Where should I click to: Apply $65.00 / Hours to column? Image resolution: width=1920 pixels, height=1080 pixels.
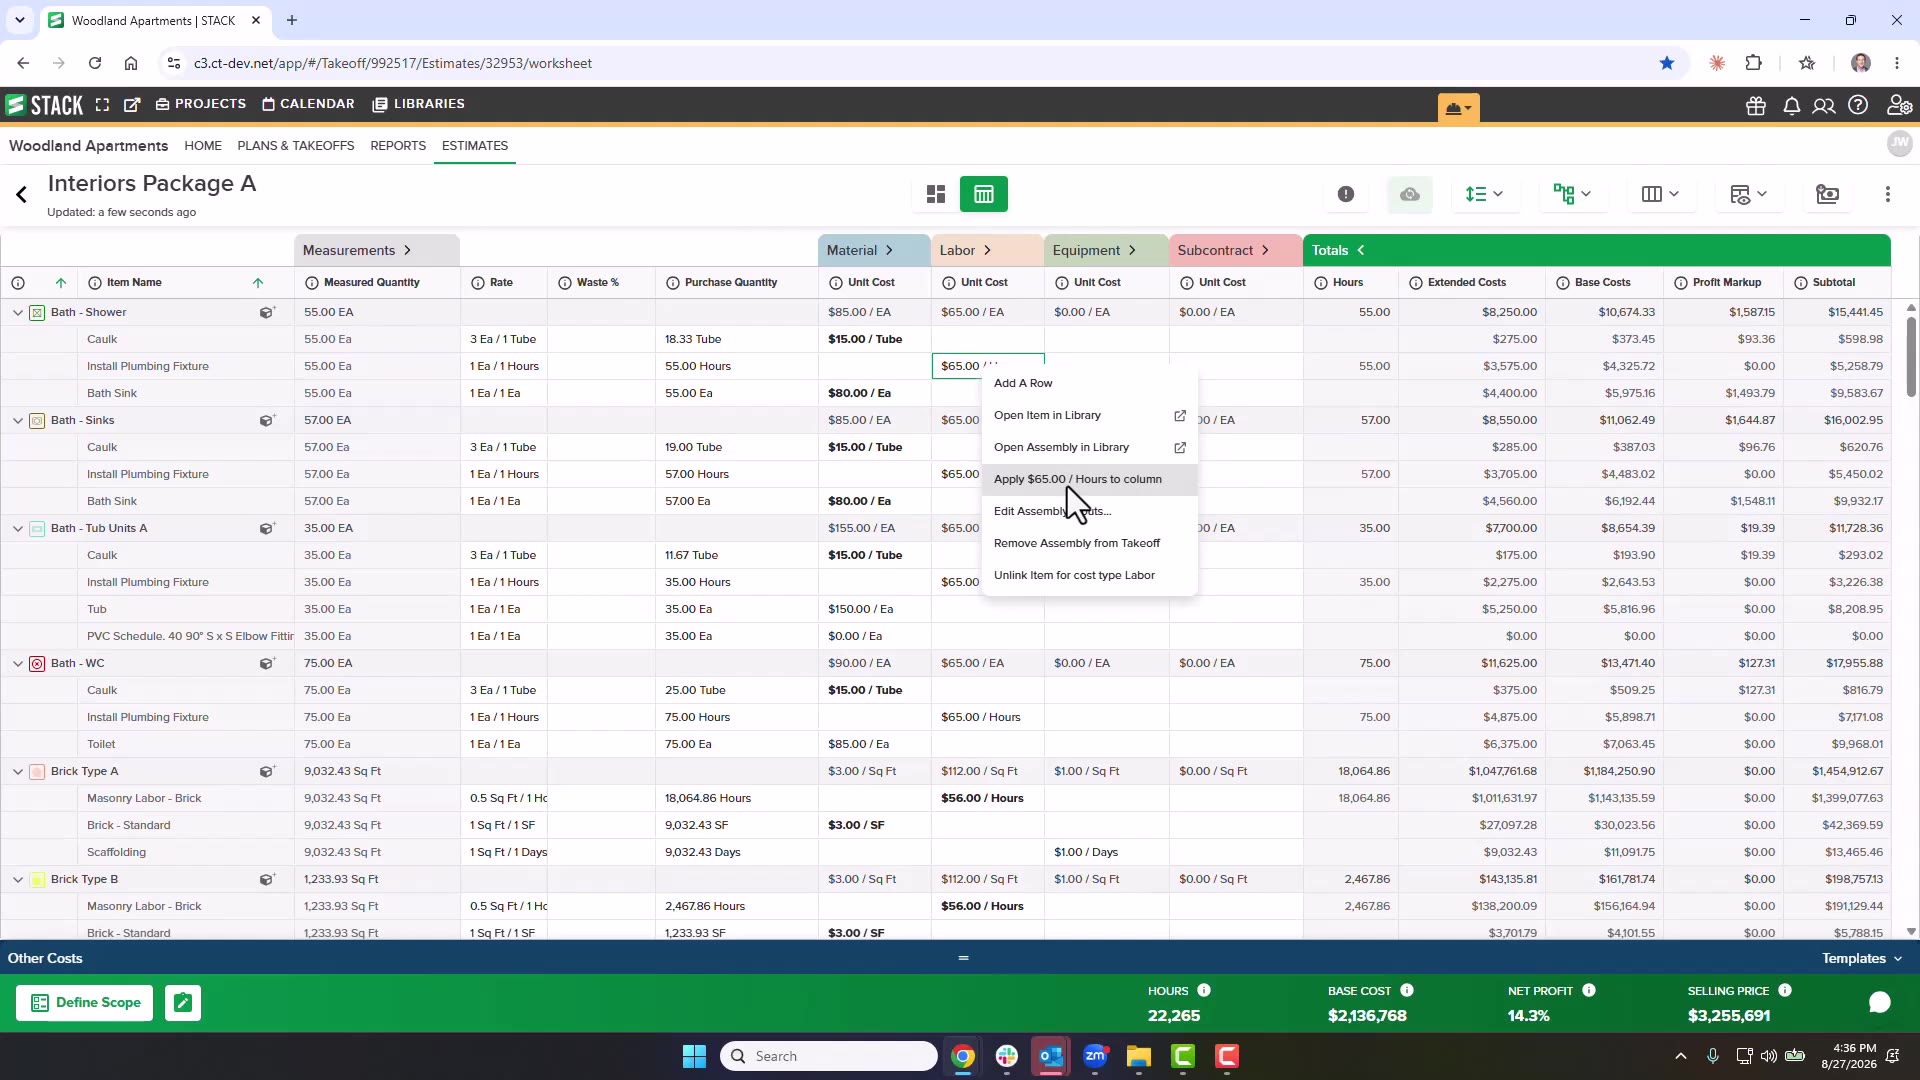tap(1090, 479)
